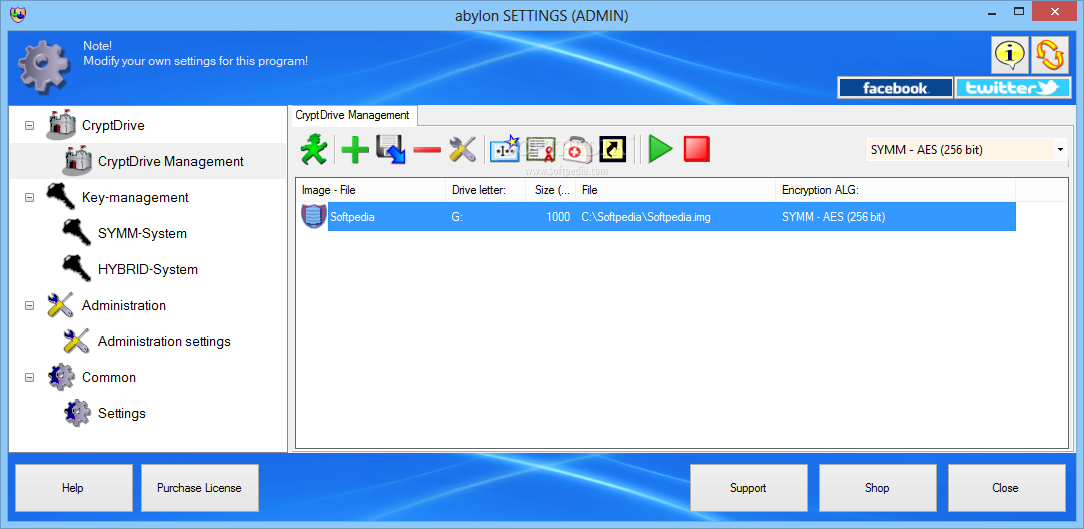Switch to the CryptDrive Management tab

coord(353,115)
